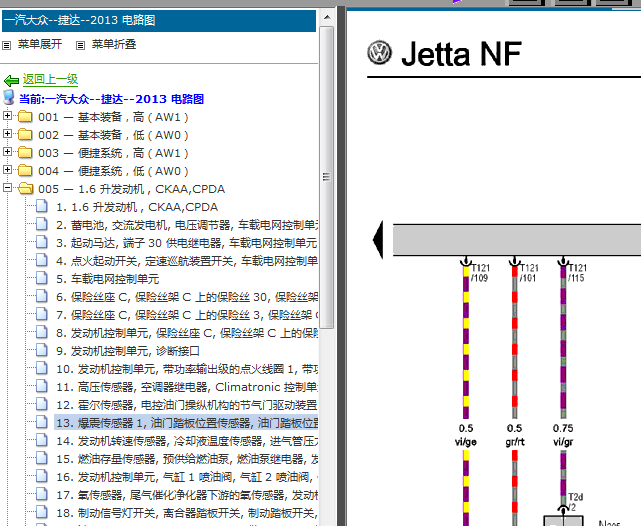Click wire label 0.75 vi/gr
This screenshot has height=526, width=641.
(563, 435)
